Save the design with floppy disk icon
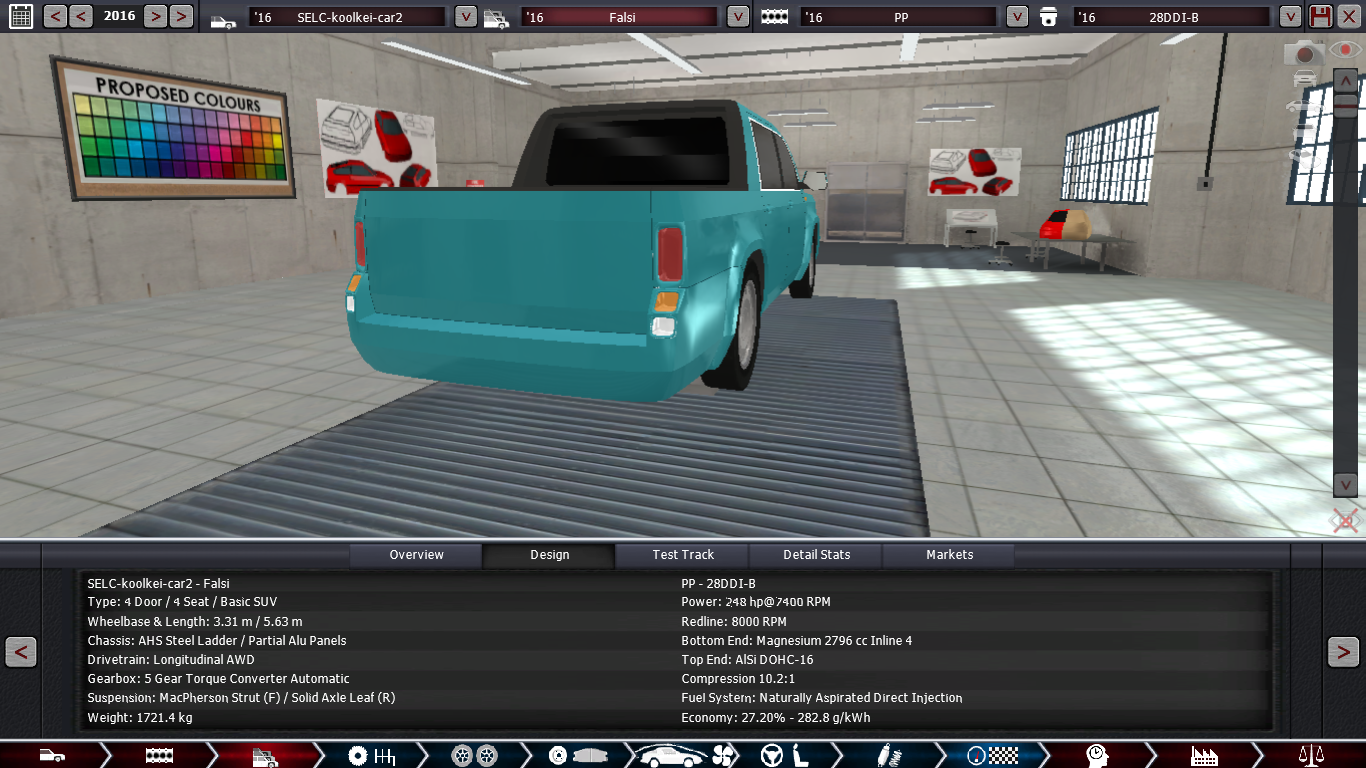This screenshot has height=768, width=1366. pyautogui.click(x=1321, y=16)
